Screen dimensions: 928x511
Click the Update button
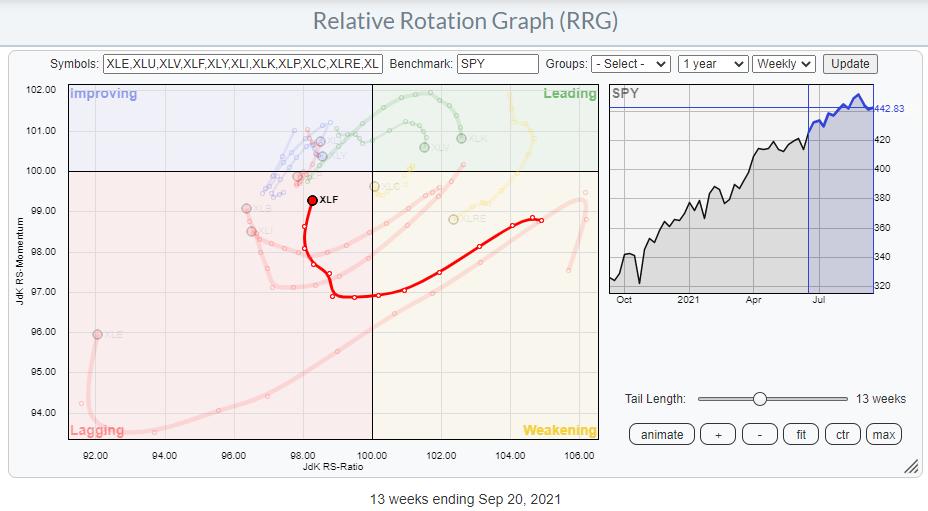(850, 63)
